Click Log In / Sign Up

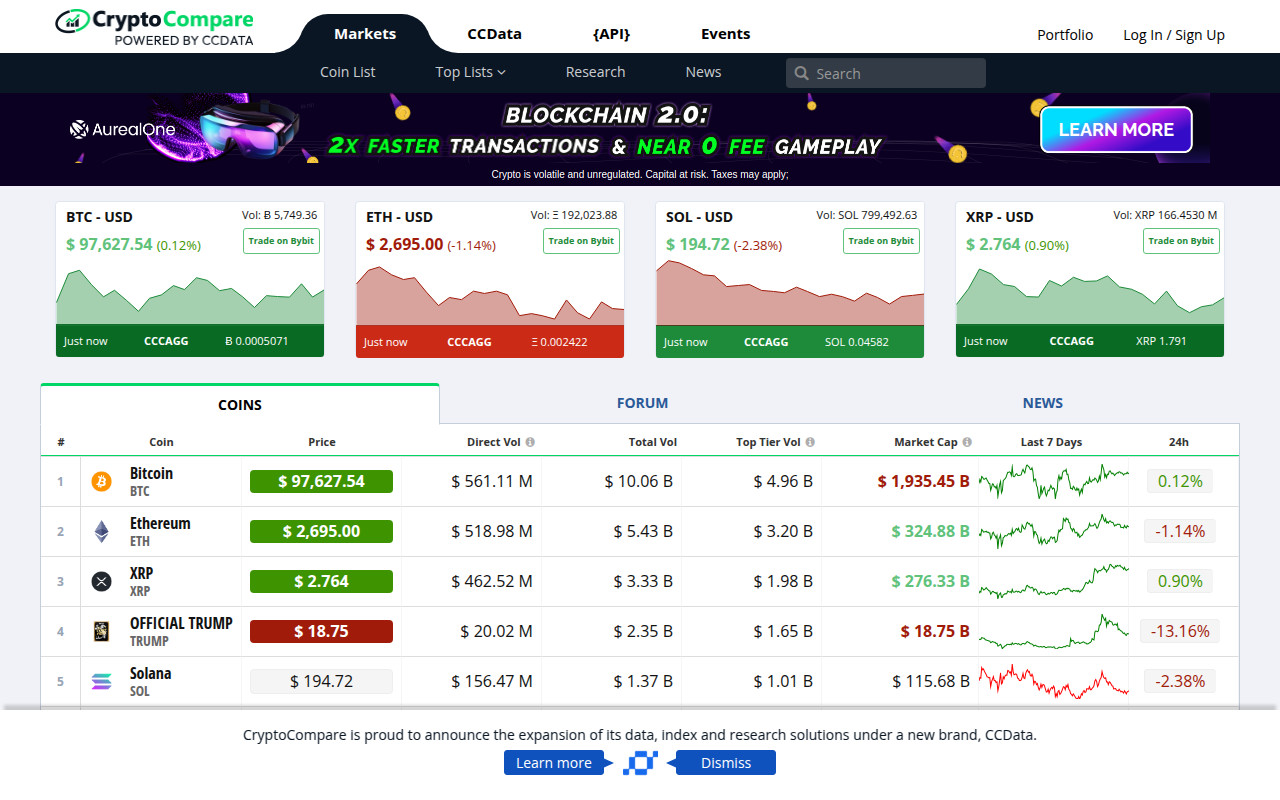(1174, 35)
